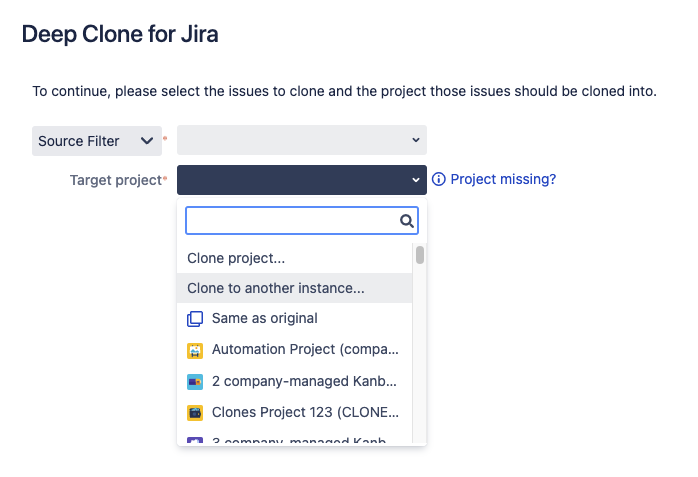The image size is (698, 477).
Task: Click the Deep Clone for Jira heading
Action: click(x=120, y=35)
